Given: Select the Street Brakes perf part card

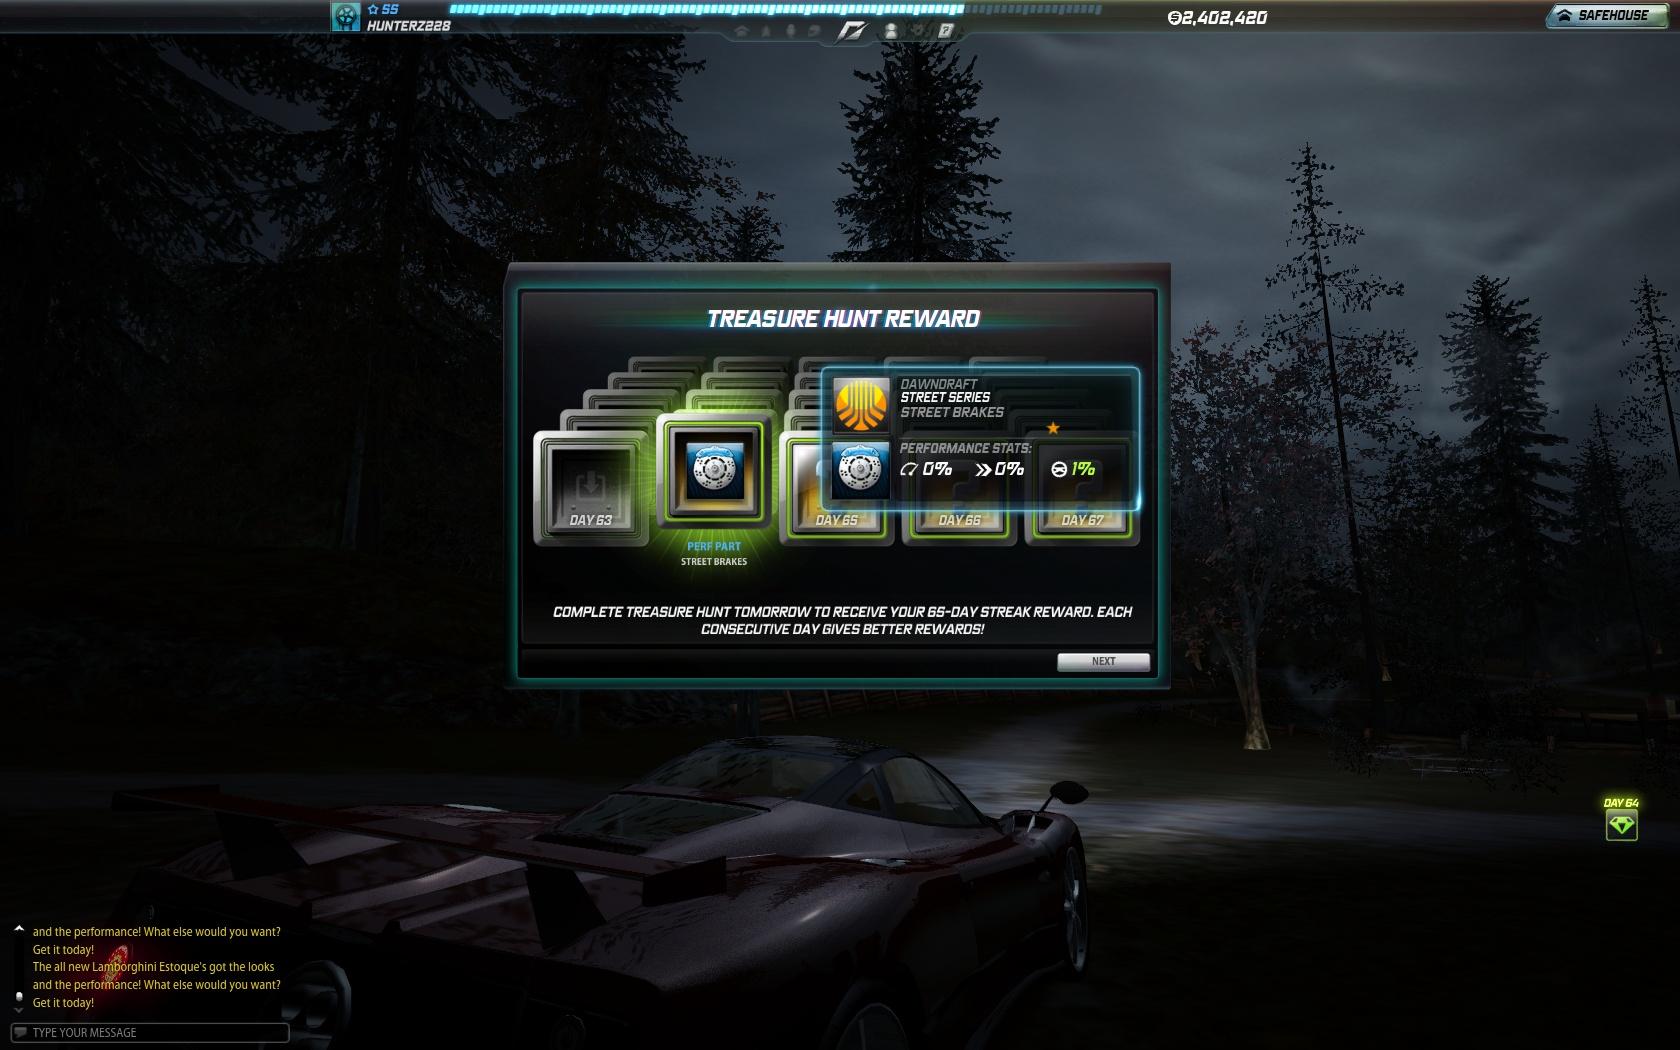Looking at the screenshot, I should (x=714, y=470).
